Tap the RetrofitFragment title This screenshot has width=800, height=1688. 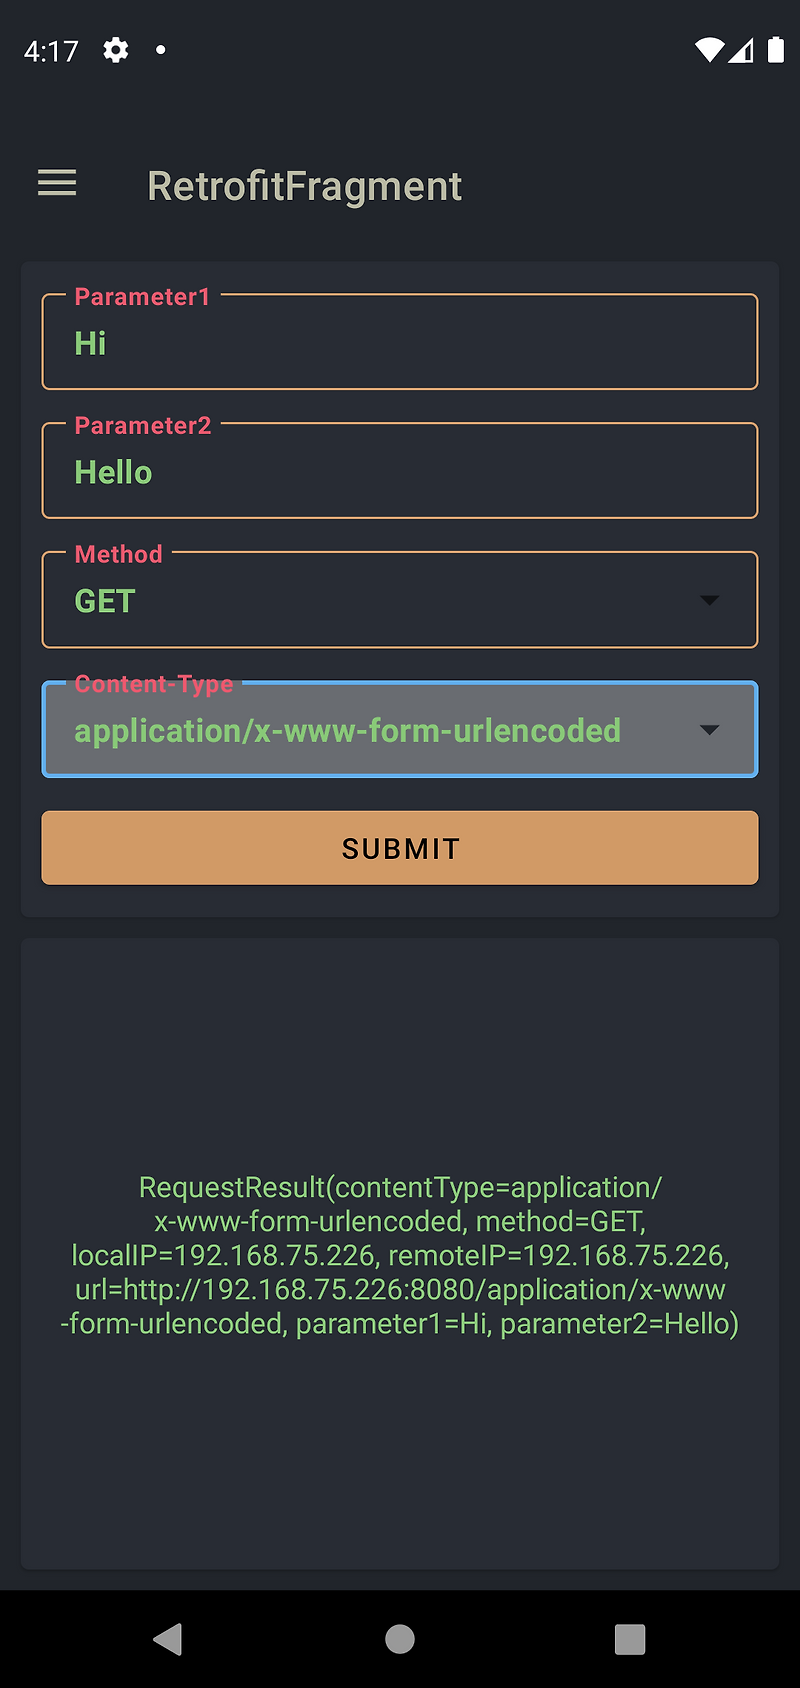[x=304, y=185]
